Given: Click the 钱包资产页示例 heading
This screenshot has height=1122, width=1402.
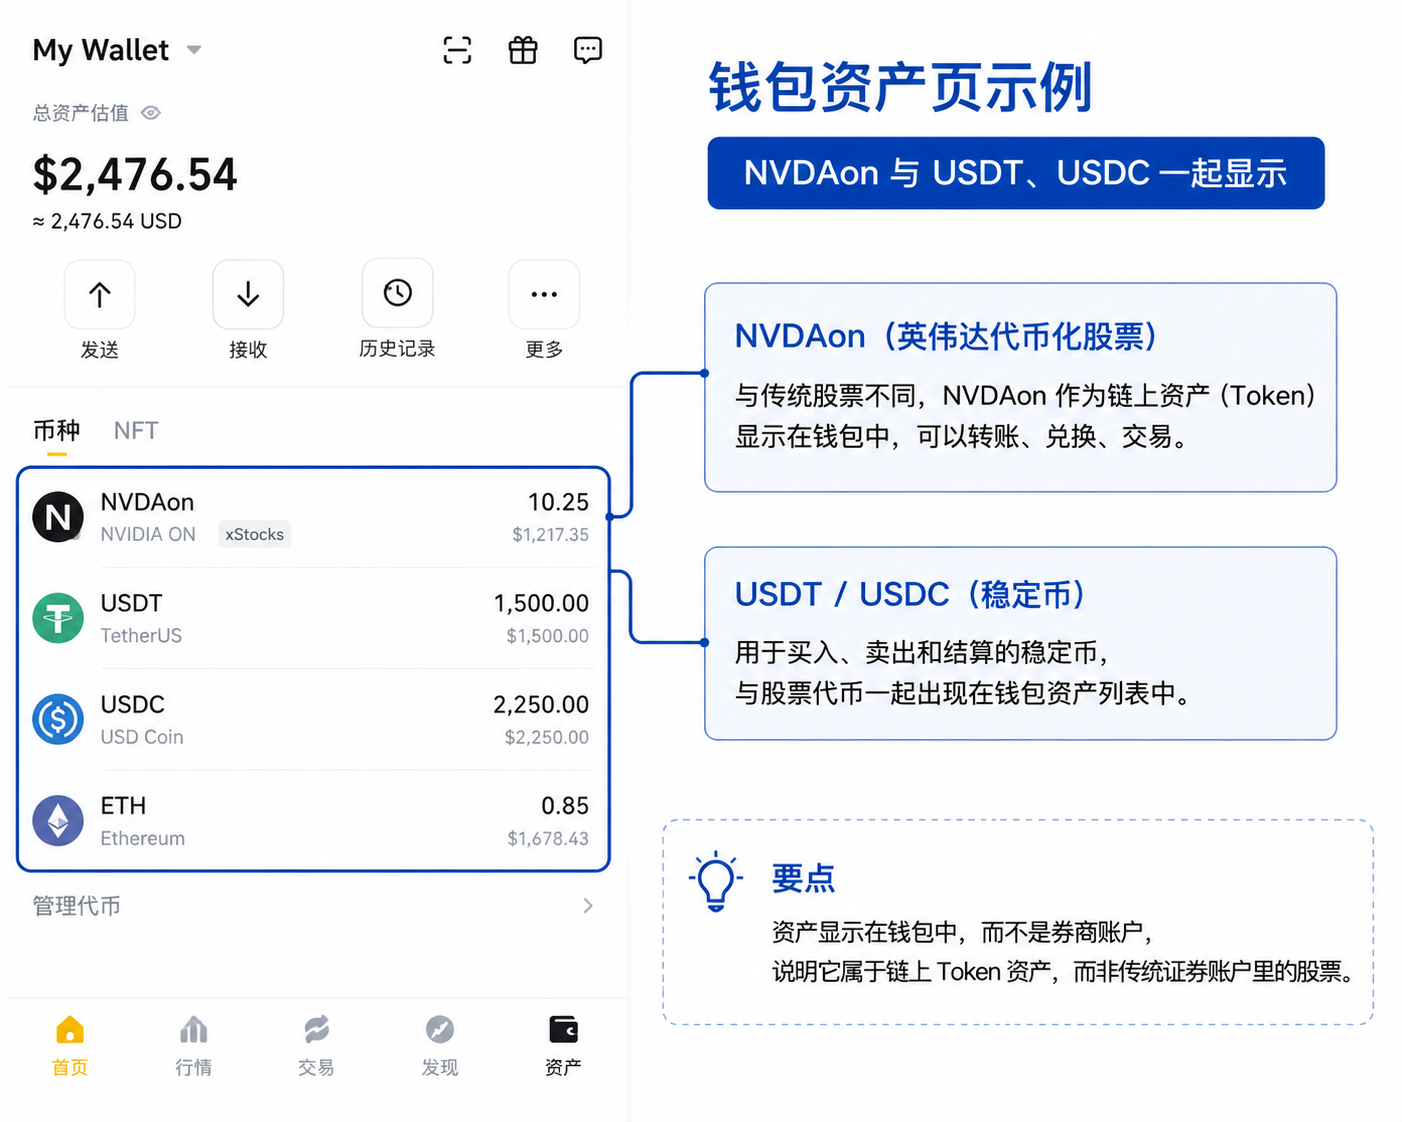Looking at the screenshot, I should coord(900,87).
